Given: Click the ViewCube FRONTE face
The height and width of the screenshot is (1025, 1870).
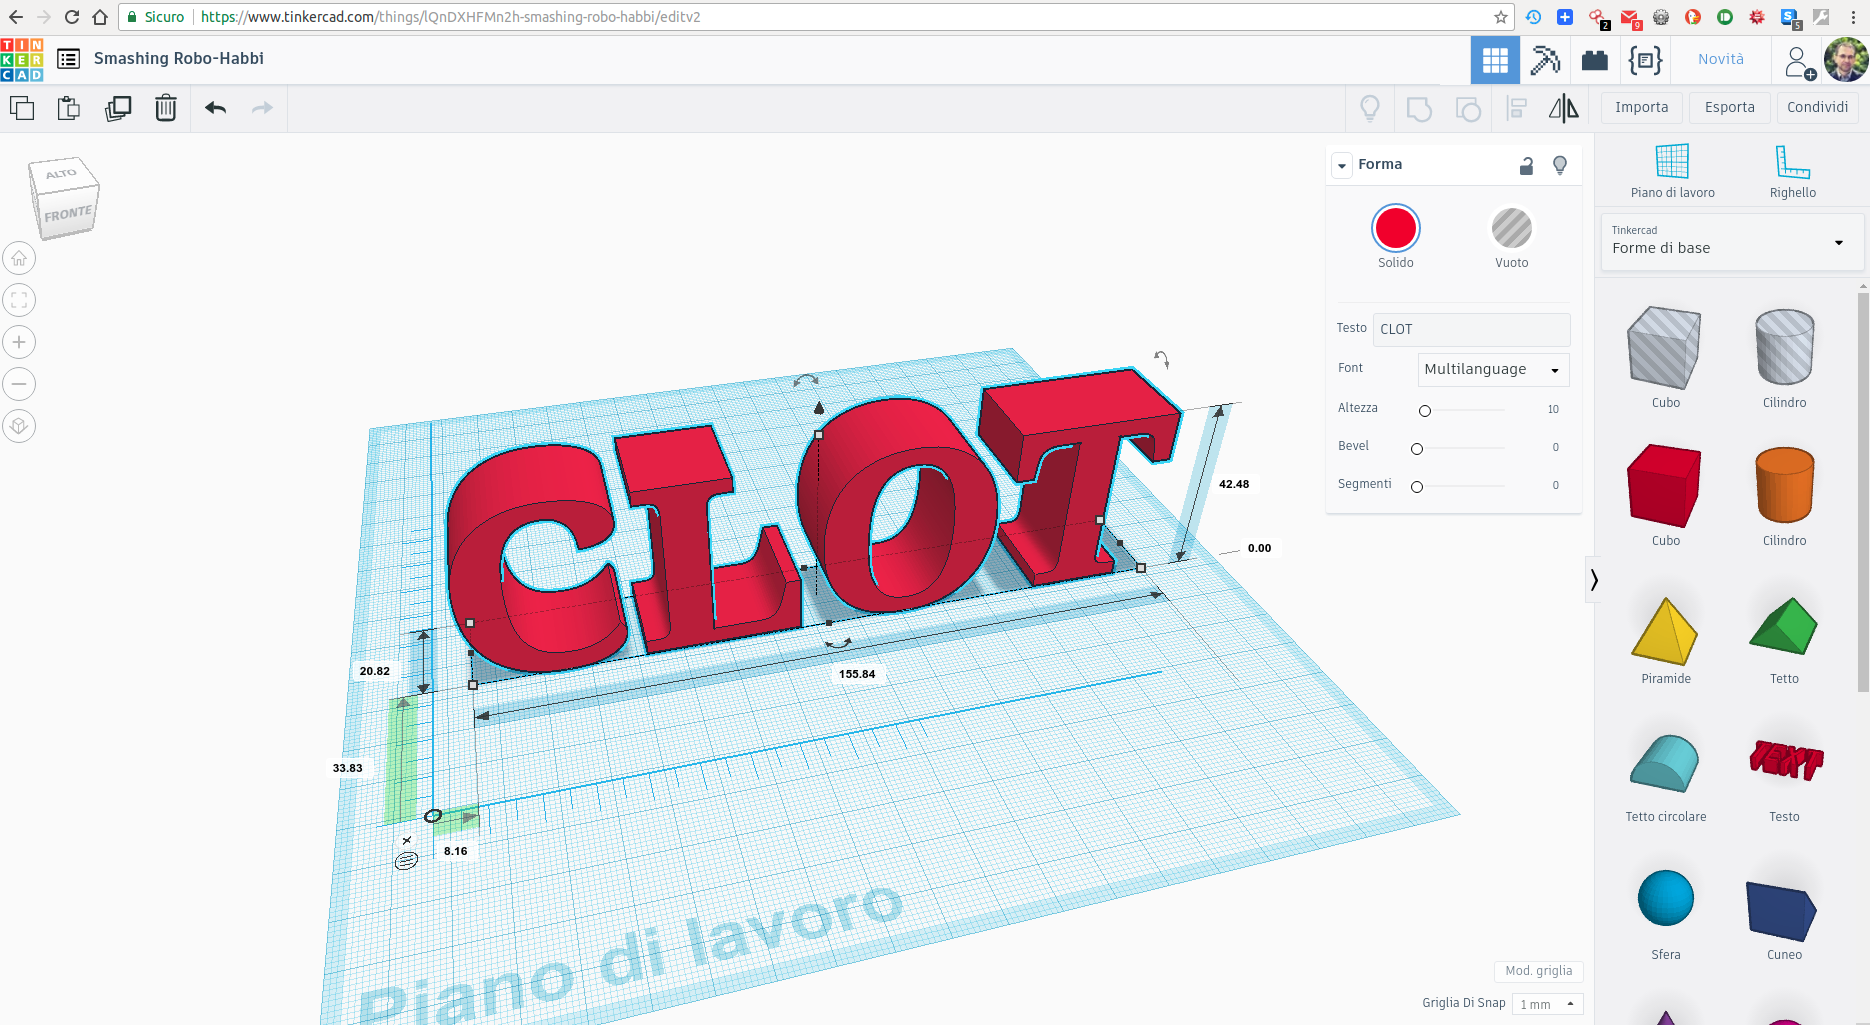Looking at the screenshot, I should (68, 214).
